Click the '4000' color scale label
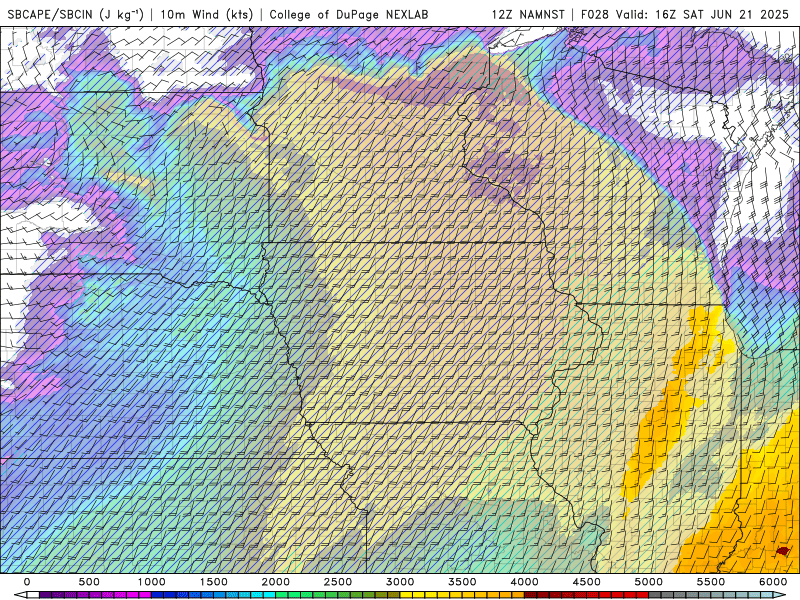The width and height of the screenshot is (800, 600). pyautogui.click(x=525, y=582)
